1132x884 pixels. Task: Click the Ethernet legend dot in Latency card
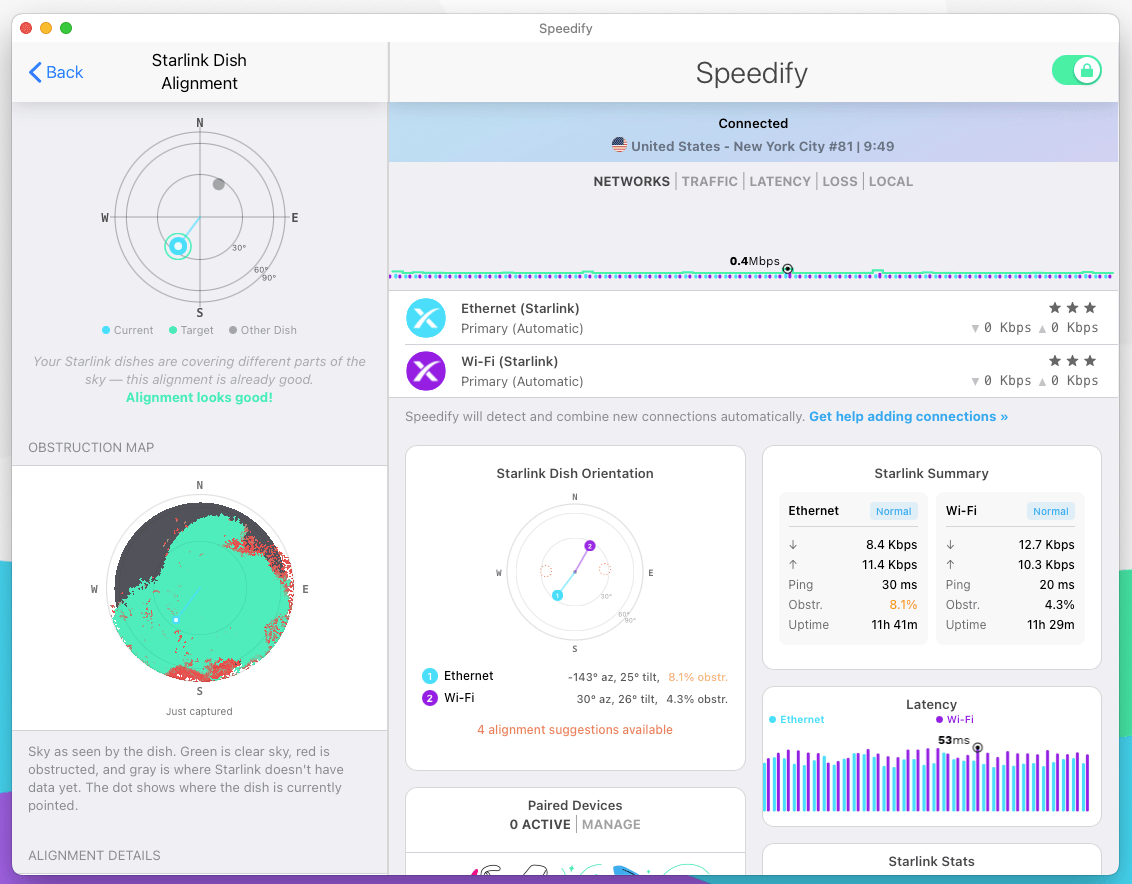tap(772, 719)
